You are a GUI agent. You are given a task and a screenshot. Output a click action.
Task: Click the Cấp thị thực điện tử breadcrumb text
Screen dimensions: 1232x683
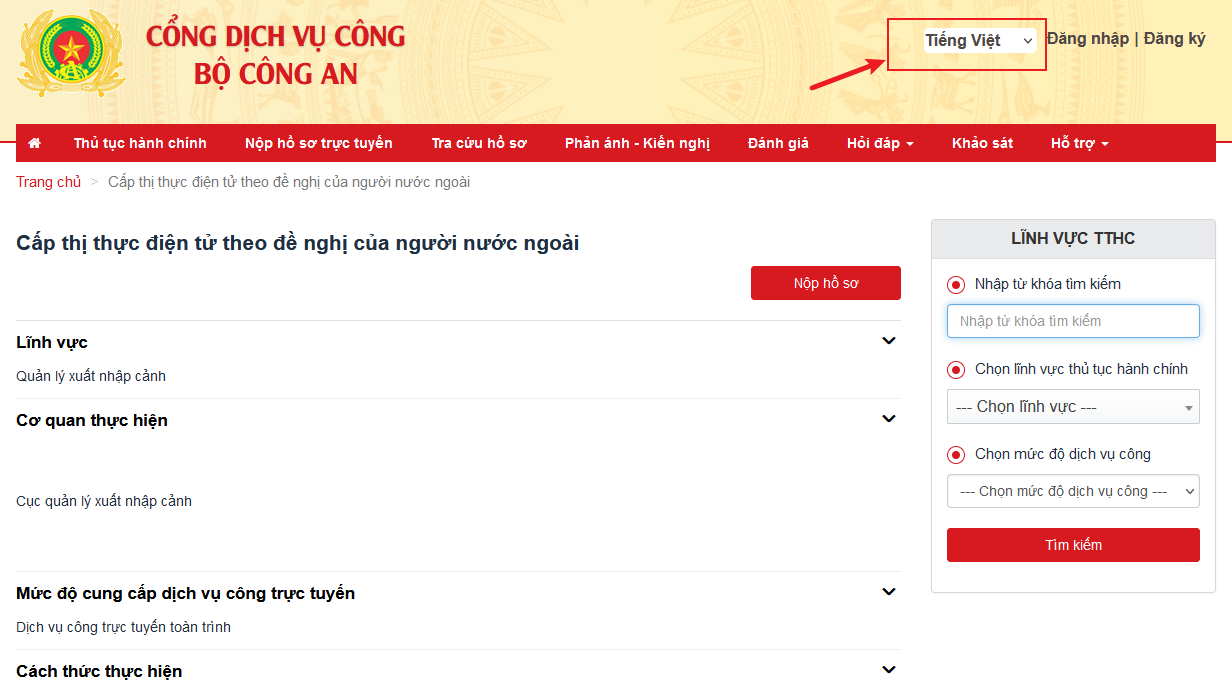289,182
